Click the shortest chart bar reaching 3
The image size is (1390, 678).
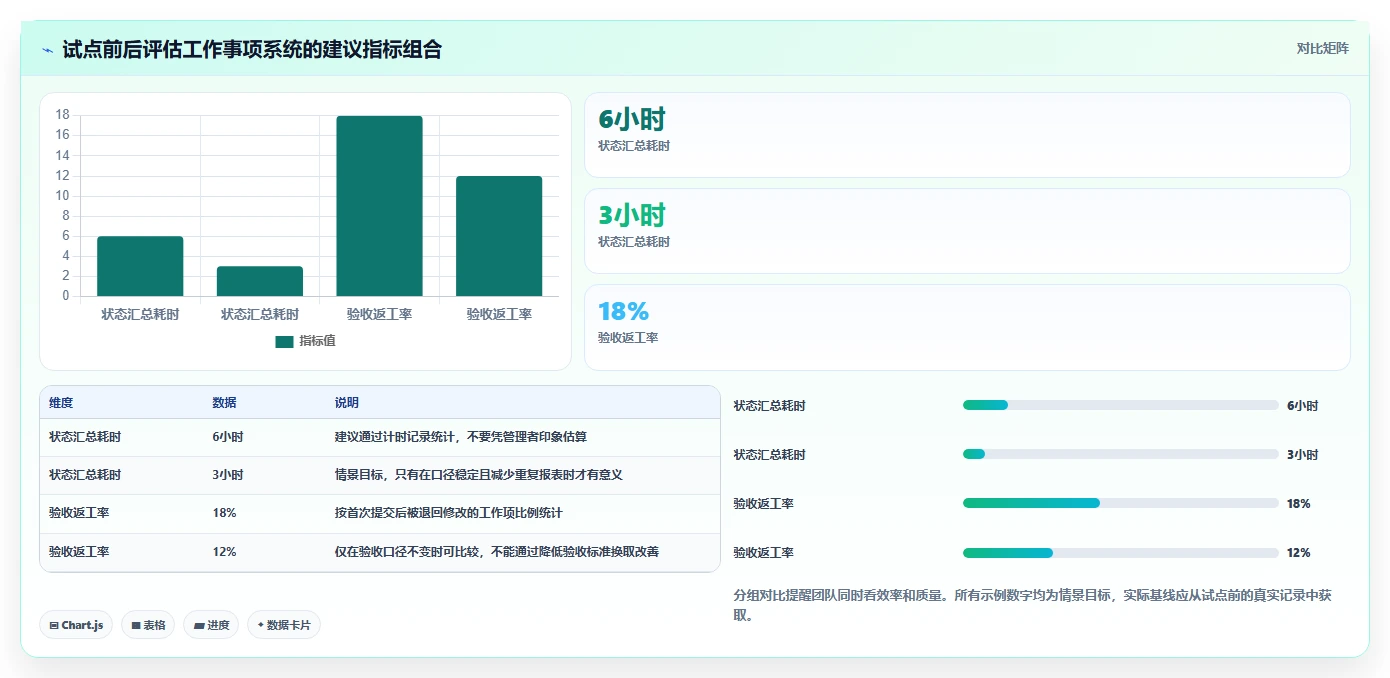[x=260, y=281]
